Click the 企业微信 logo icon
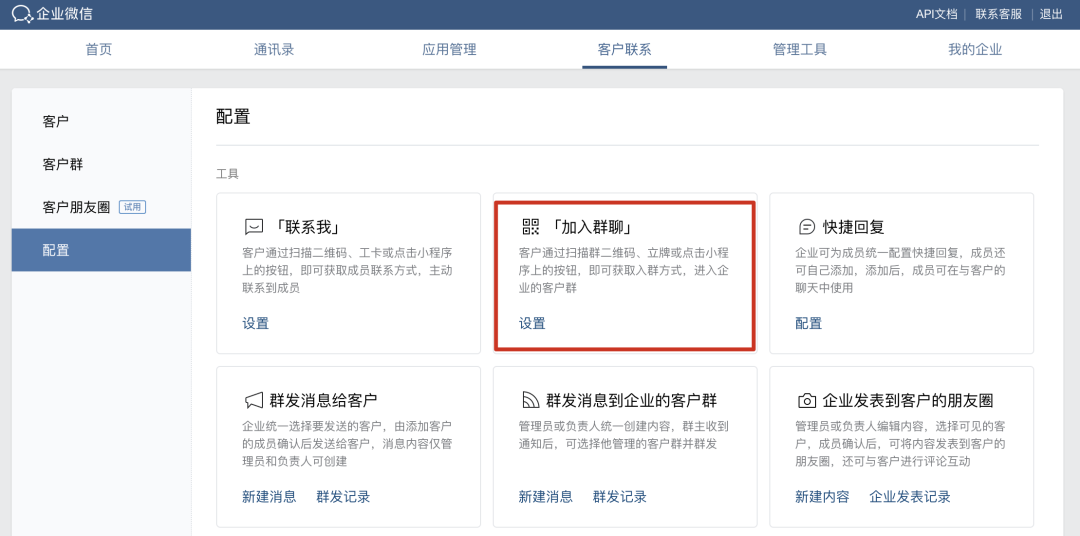This screenshot has height=536, width=1080. (22, 14)
